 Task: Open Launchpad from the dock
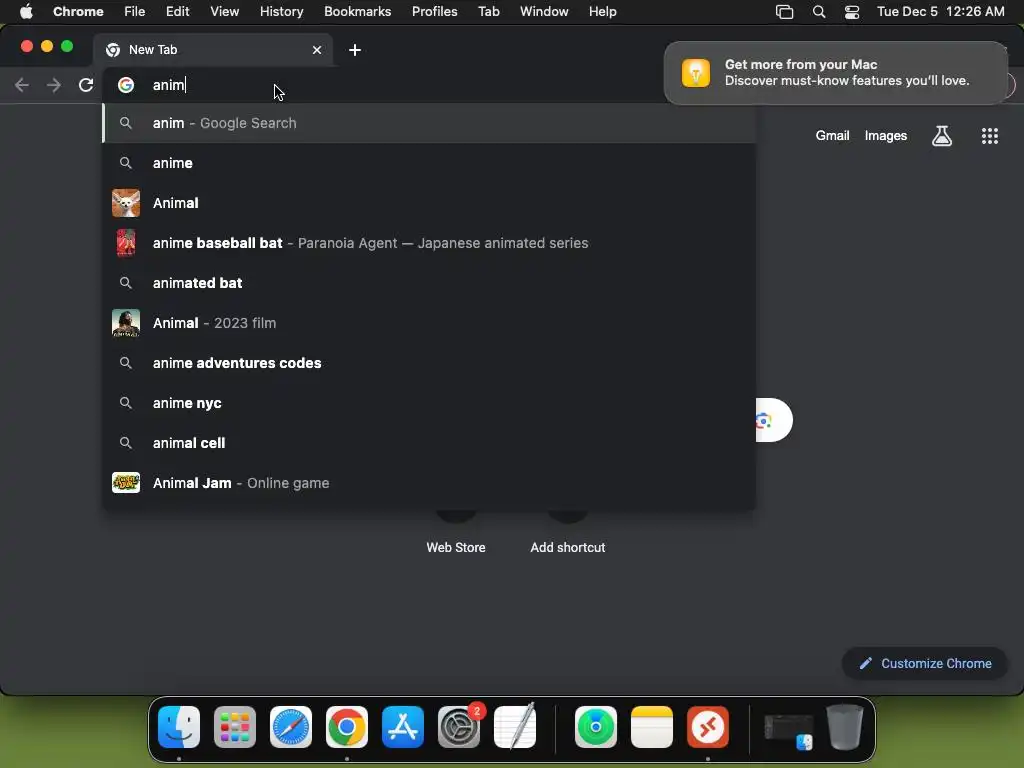click(x=234, y=727)
